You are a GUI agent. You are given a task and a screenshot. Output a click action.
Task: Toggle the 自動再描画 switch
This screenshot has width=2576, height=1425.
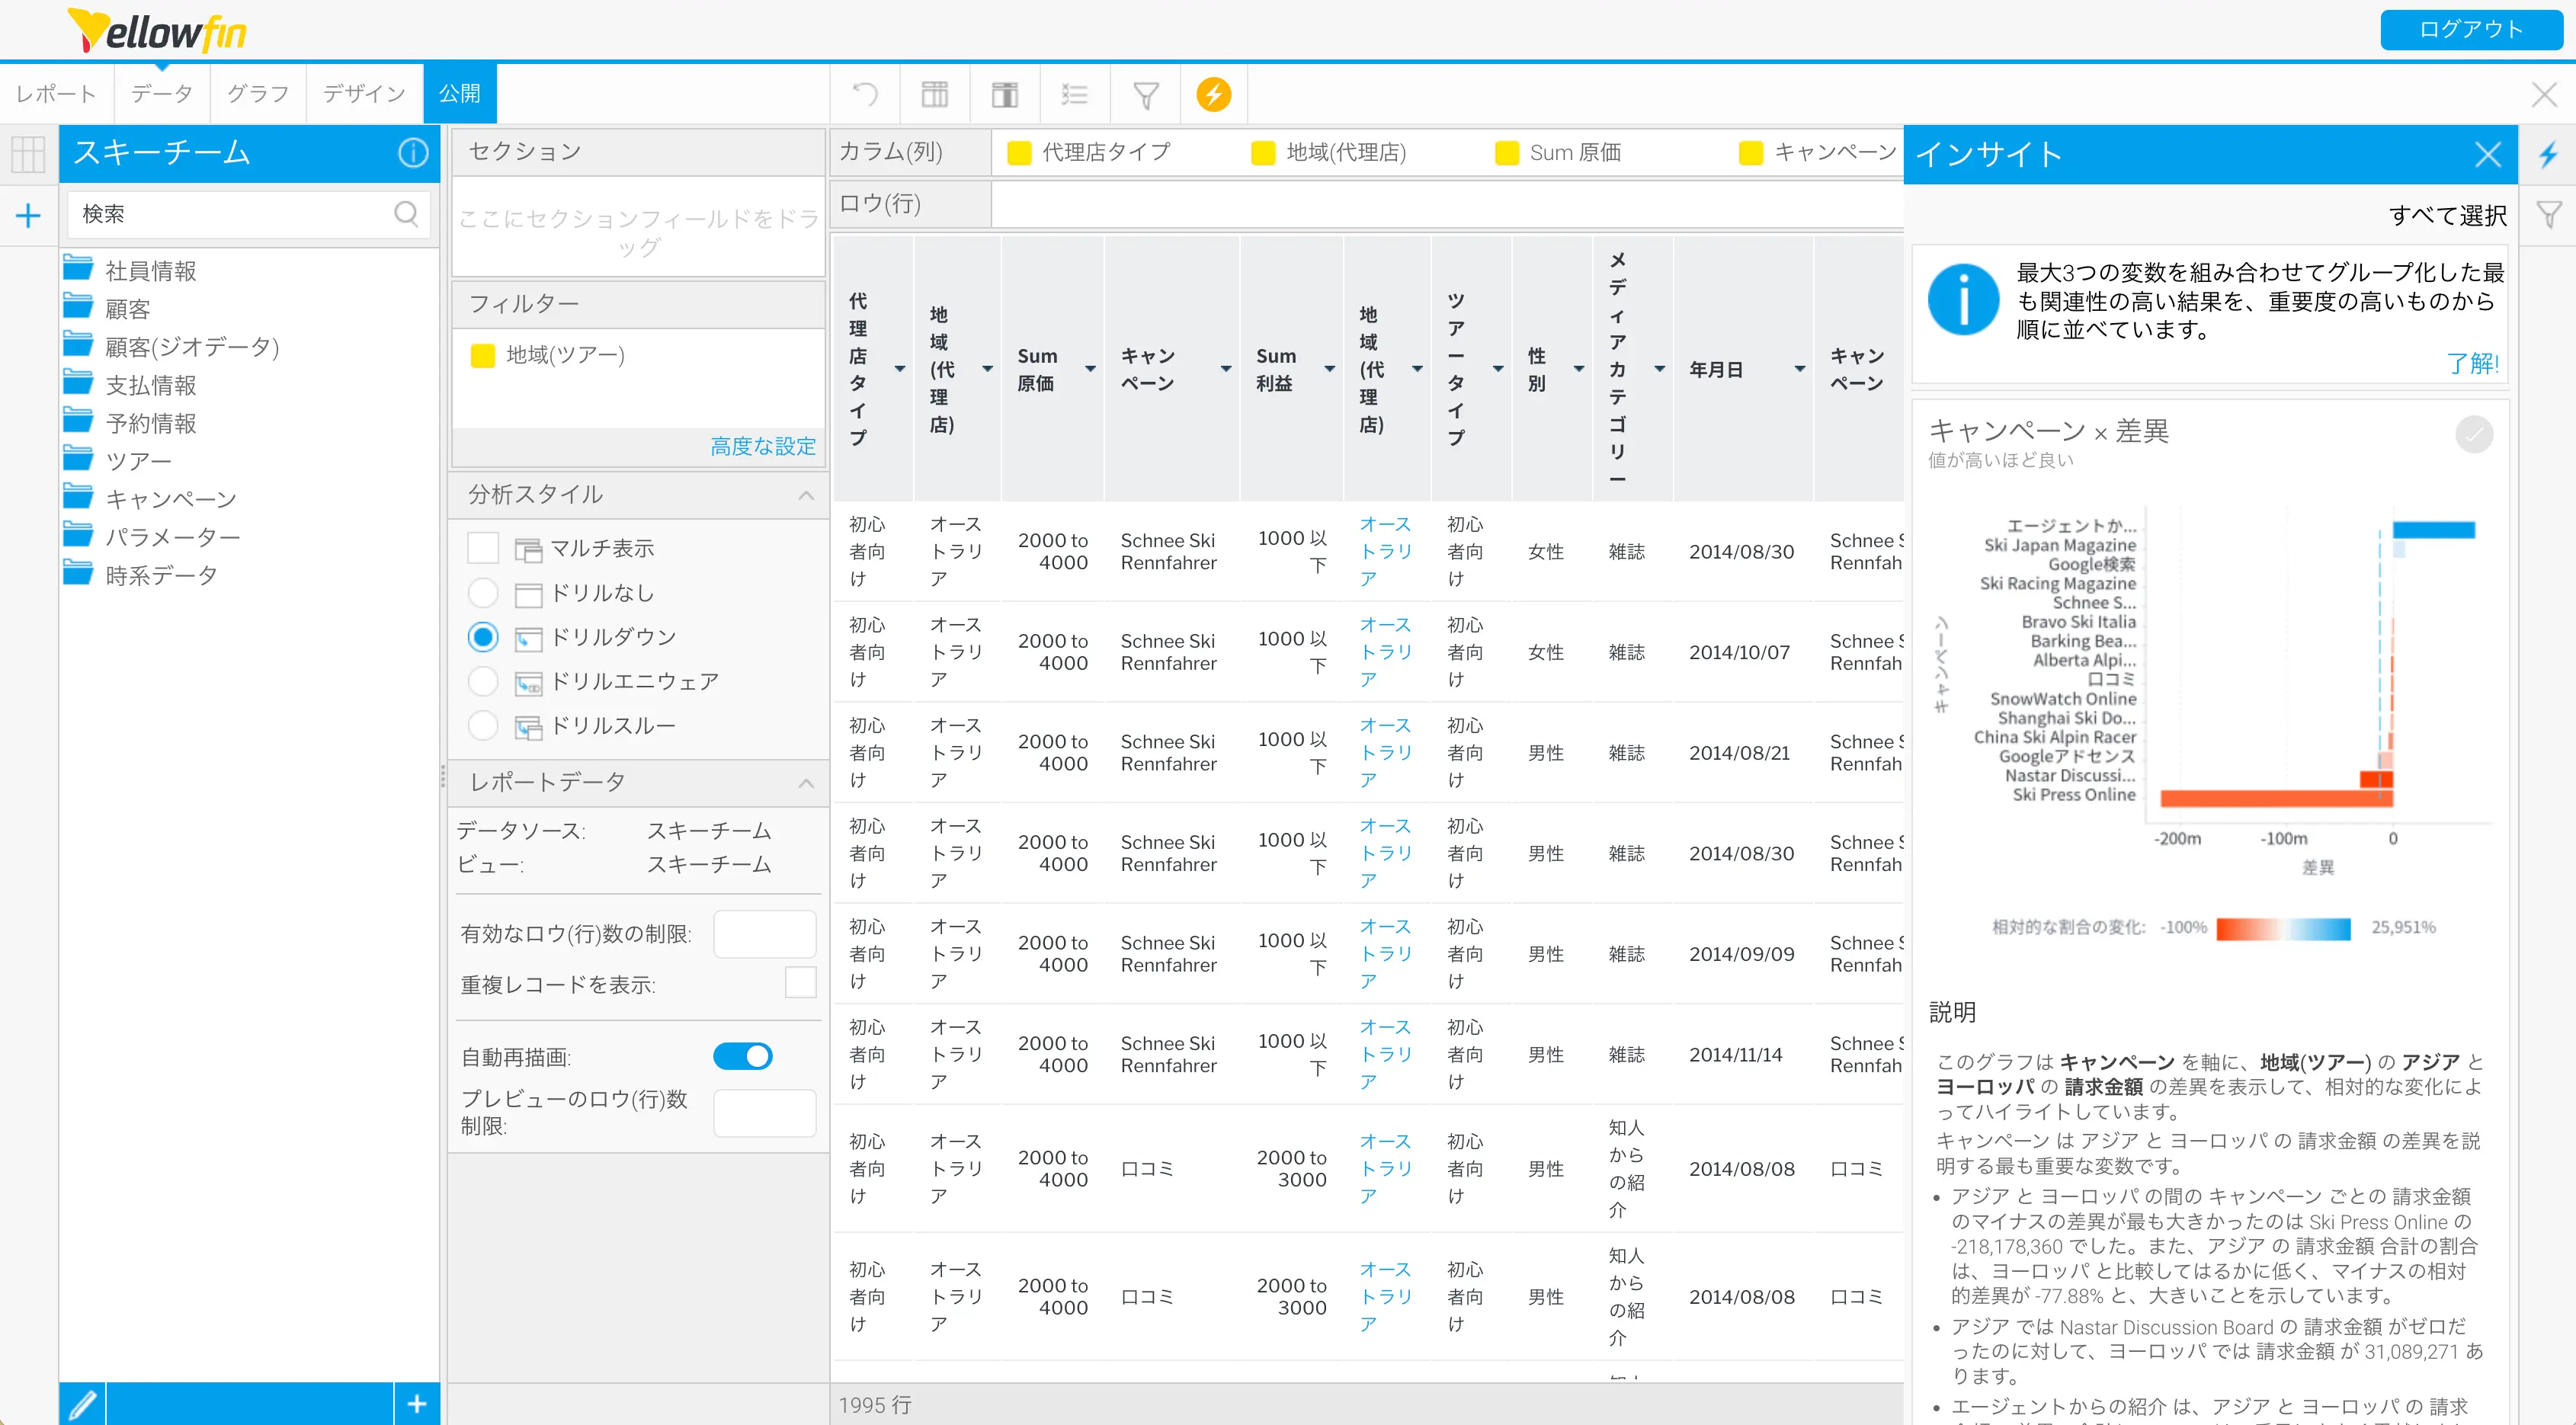point(742,1056)
